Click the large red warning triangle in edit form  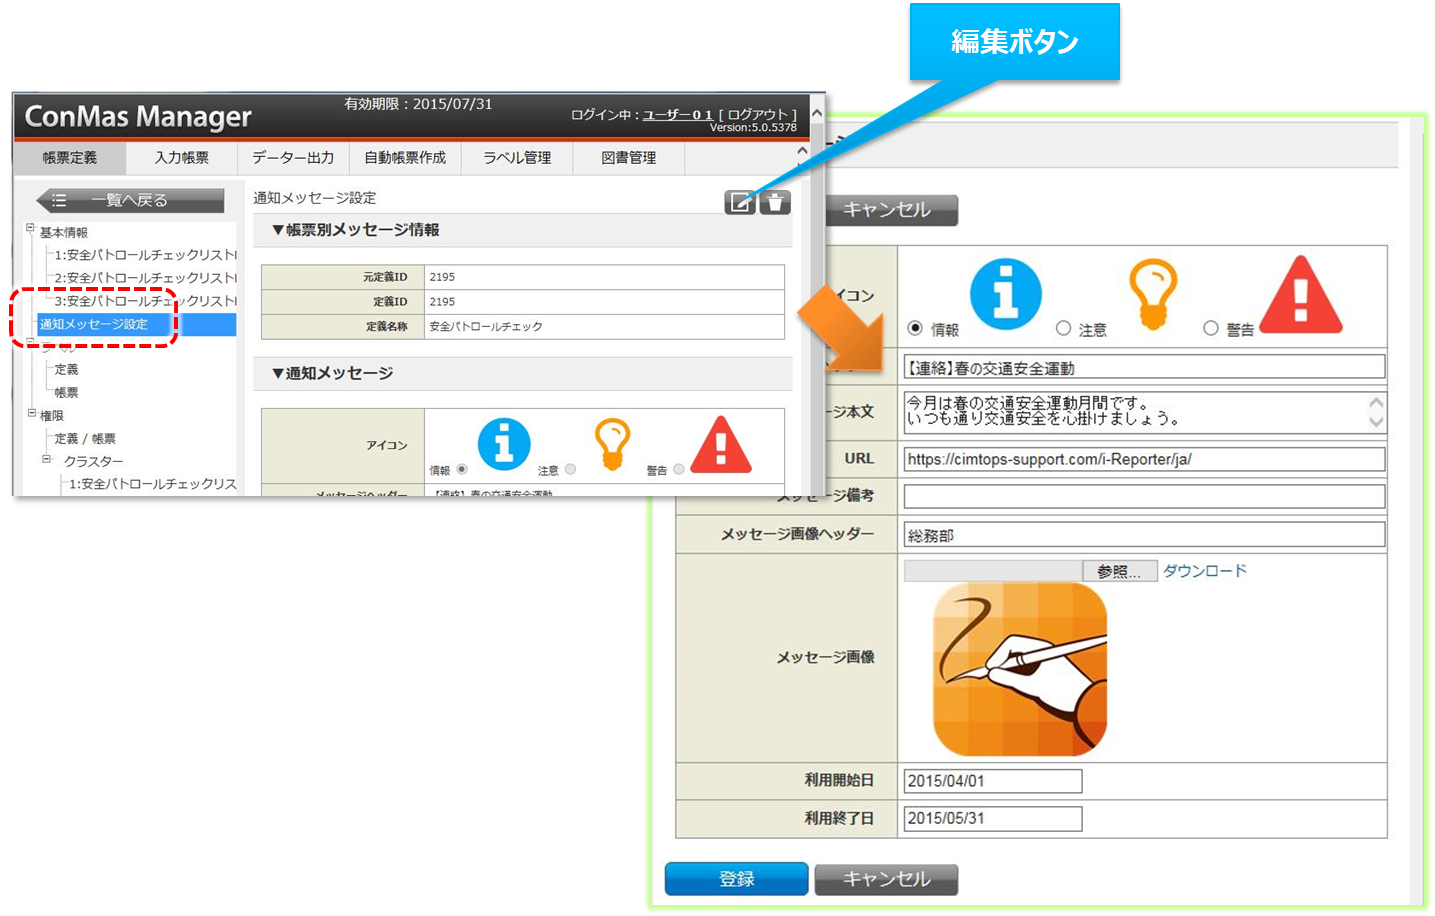pos(1300,296)
